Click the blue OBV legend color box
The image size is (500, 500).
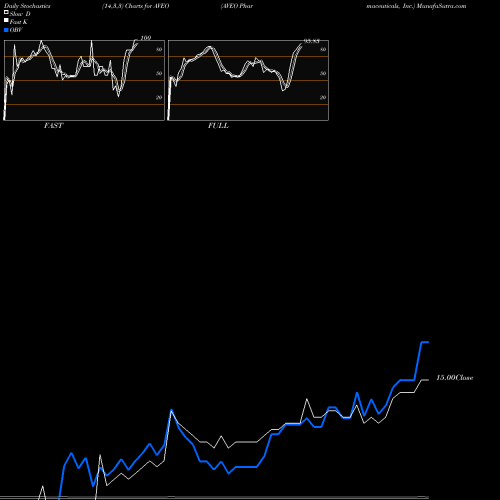pos(6,30)
